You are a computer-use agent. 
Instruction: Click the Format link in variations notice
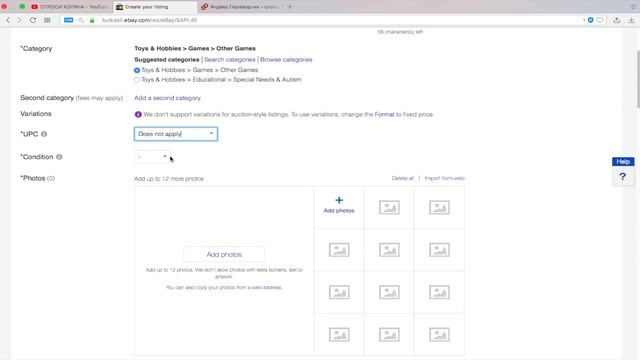point(384,114)
